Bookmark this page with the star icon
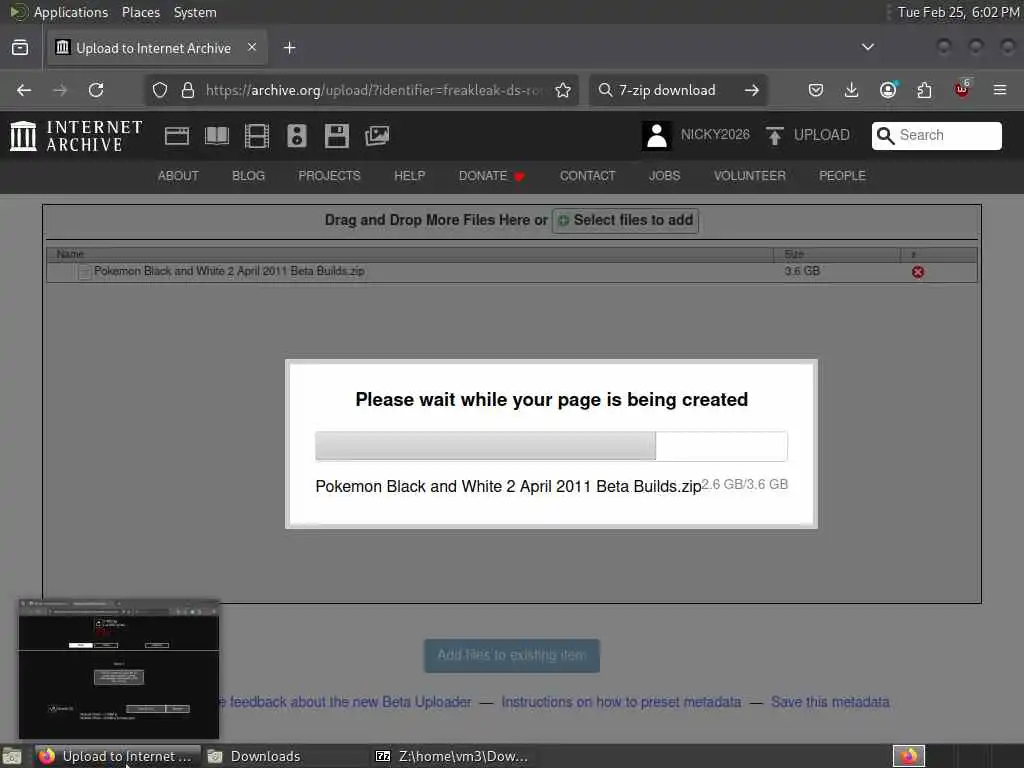The image size is (1024, 768). pyautogui.click(x=563, y=90)
